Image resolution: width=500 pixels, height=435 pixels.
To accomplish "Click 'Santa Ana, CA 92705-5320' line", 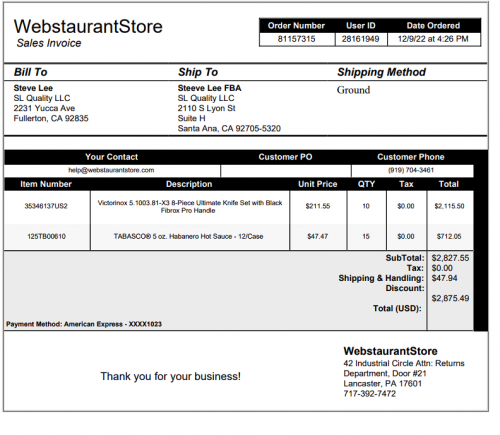I will click(229, 128).
